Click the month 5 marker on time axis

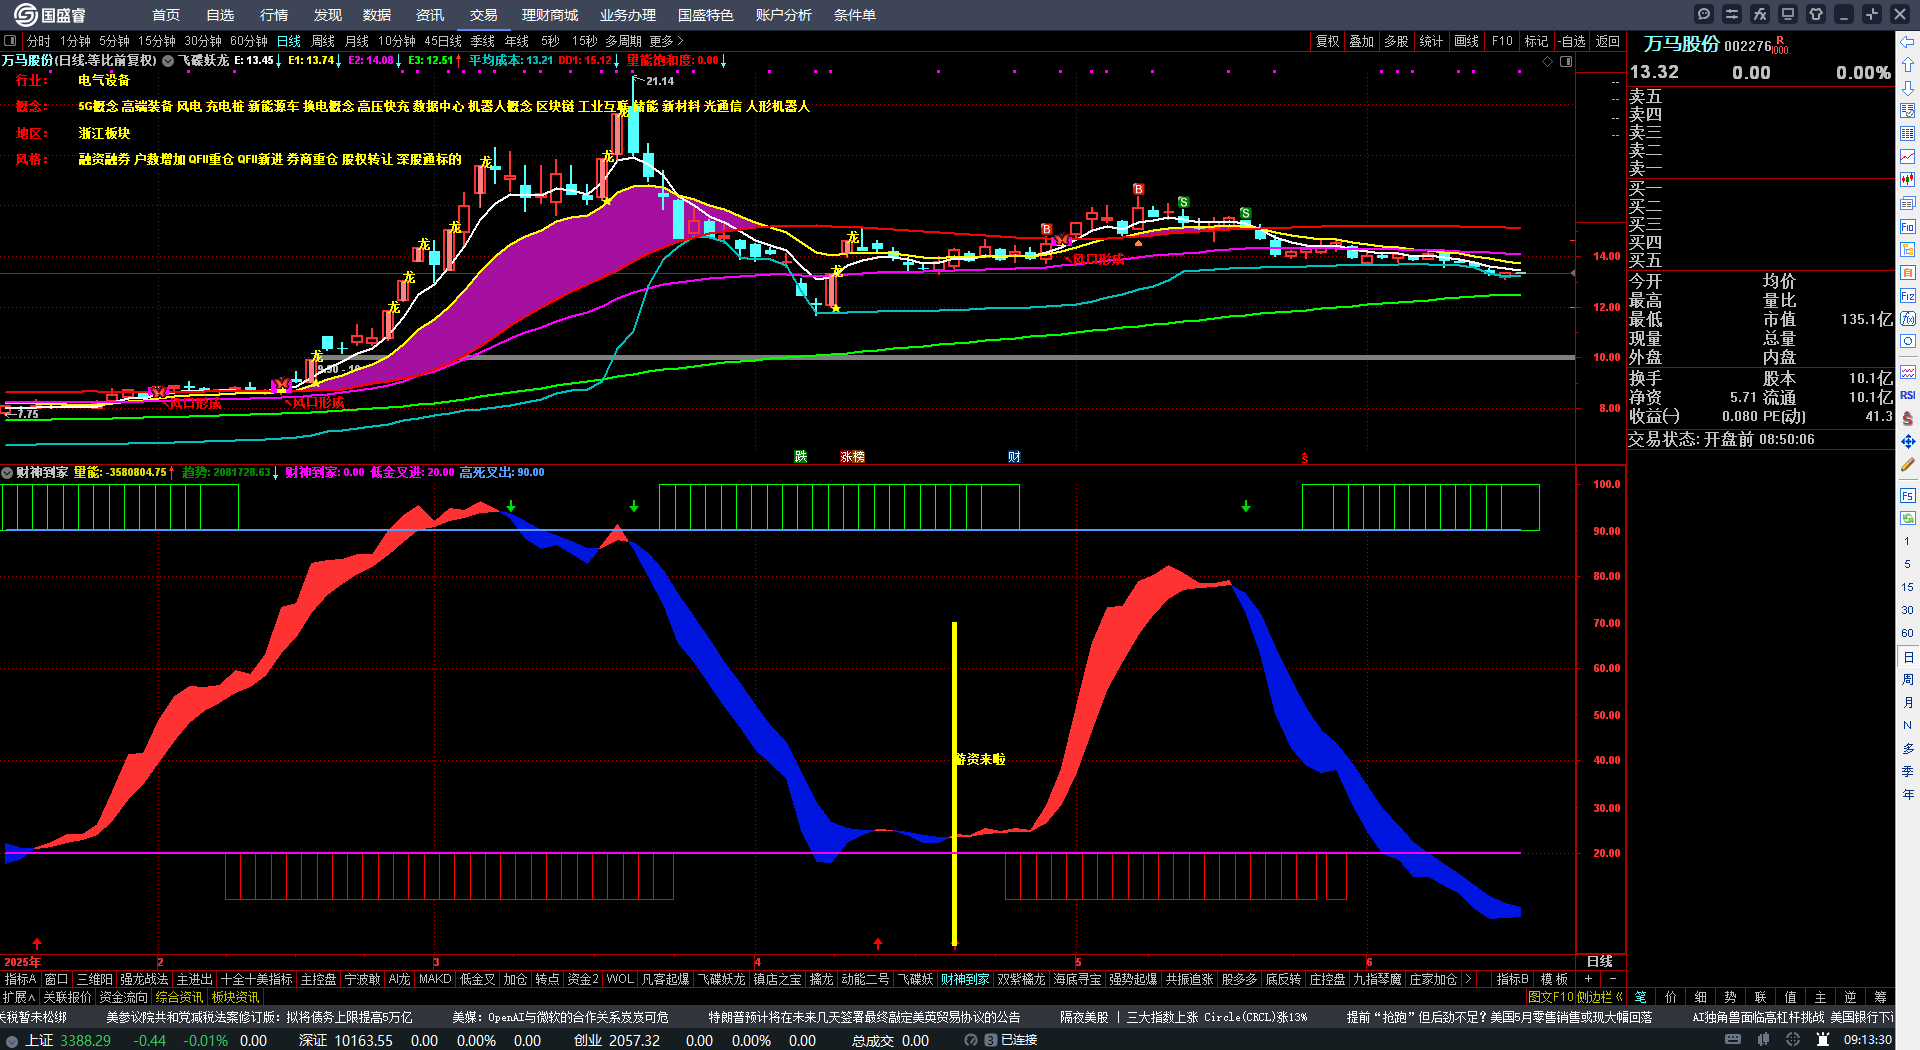(1078, 962)
